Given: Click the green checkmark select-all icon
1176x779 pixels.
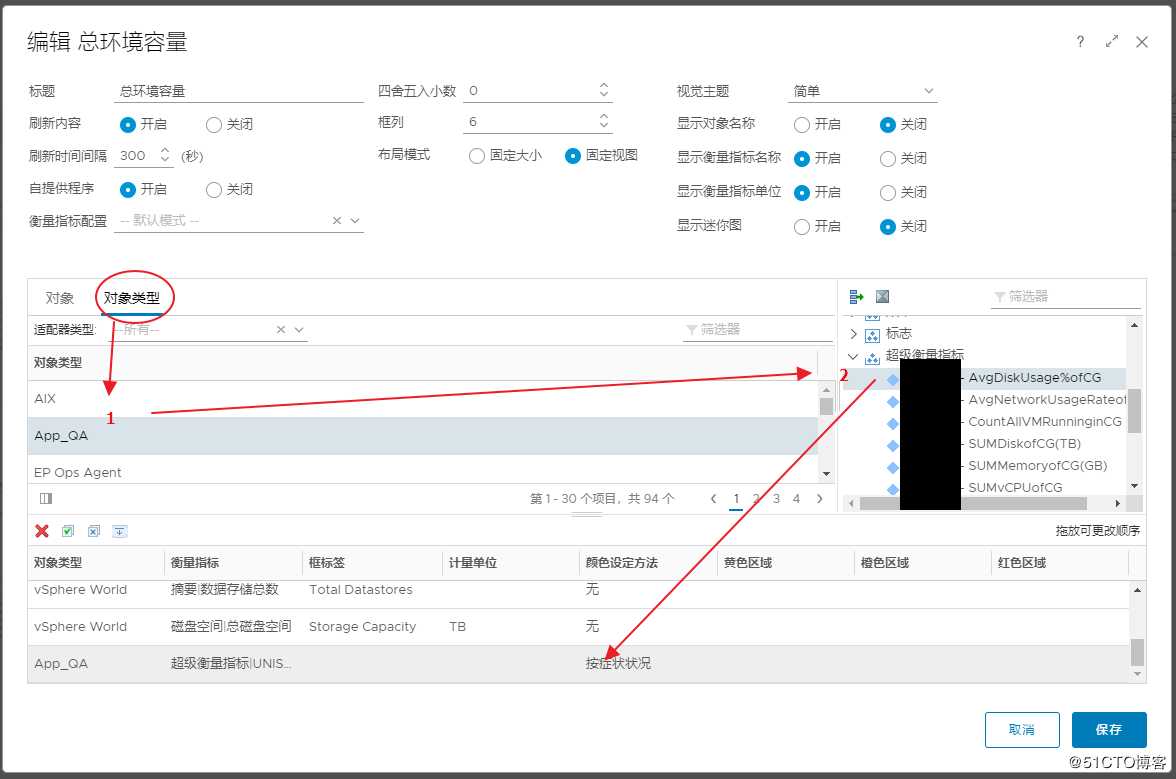Looking at the screenshot, I should (68, 531).
